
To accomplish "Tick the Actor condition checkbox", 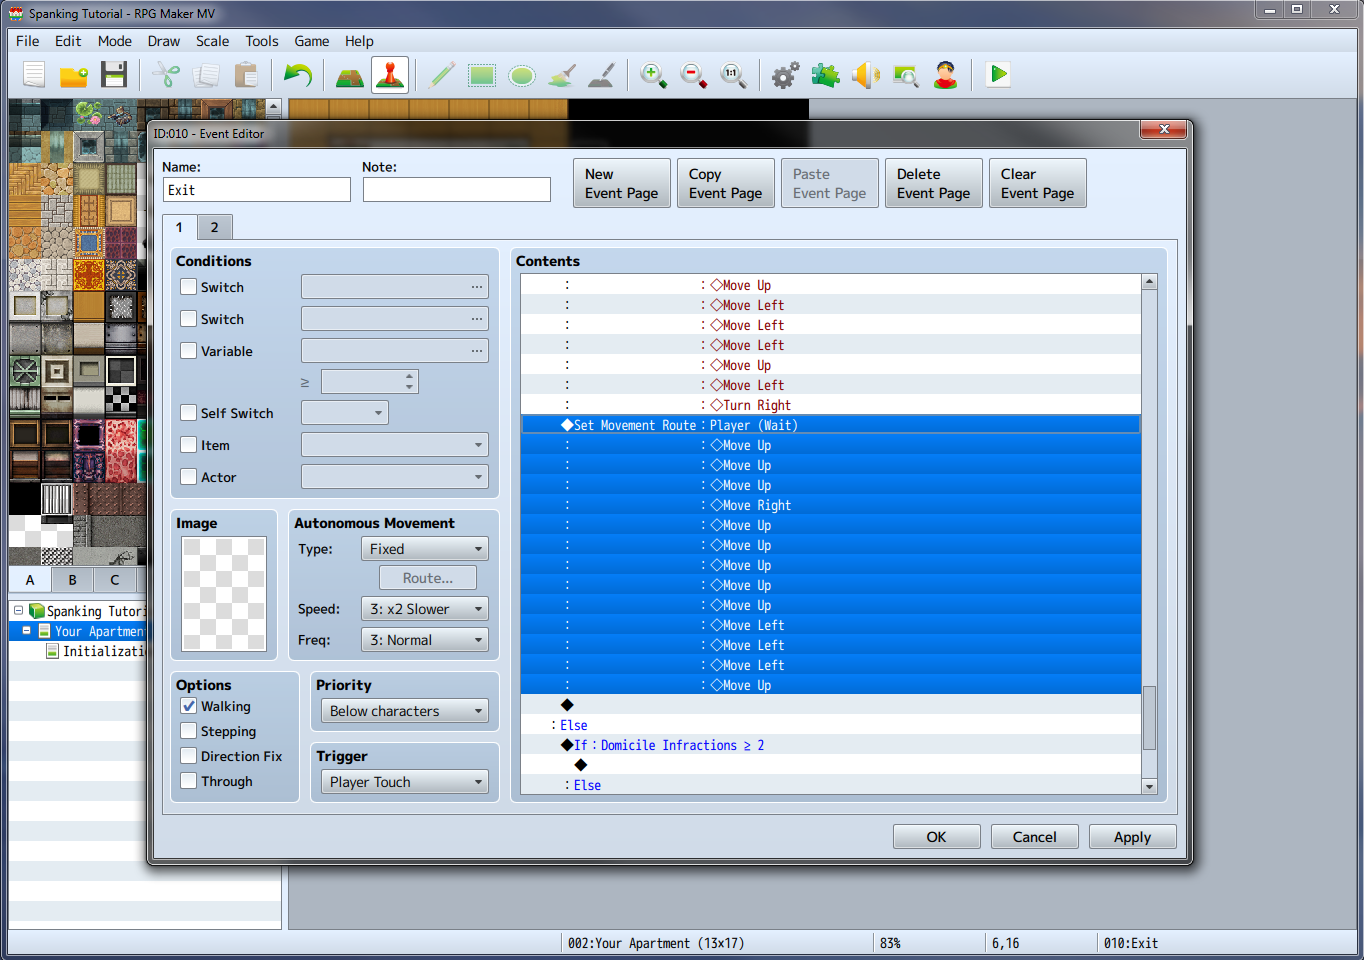I will [188, 477].
